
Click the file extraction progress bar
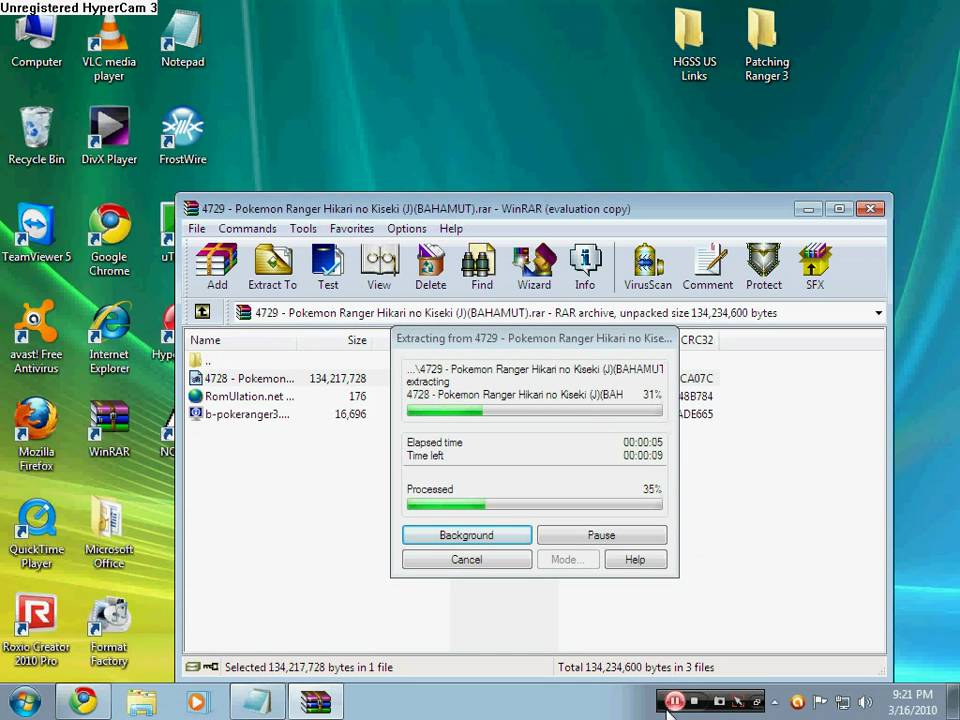[x=534, y=411]
